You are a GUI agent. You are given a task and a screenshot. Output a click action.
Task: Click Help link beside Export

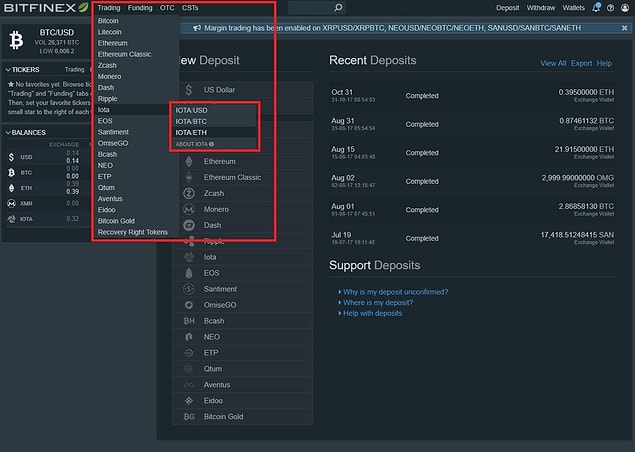click(x=604, y=63)
